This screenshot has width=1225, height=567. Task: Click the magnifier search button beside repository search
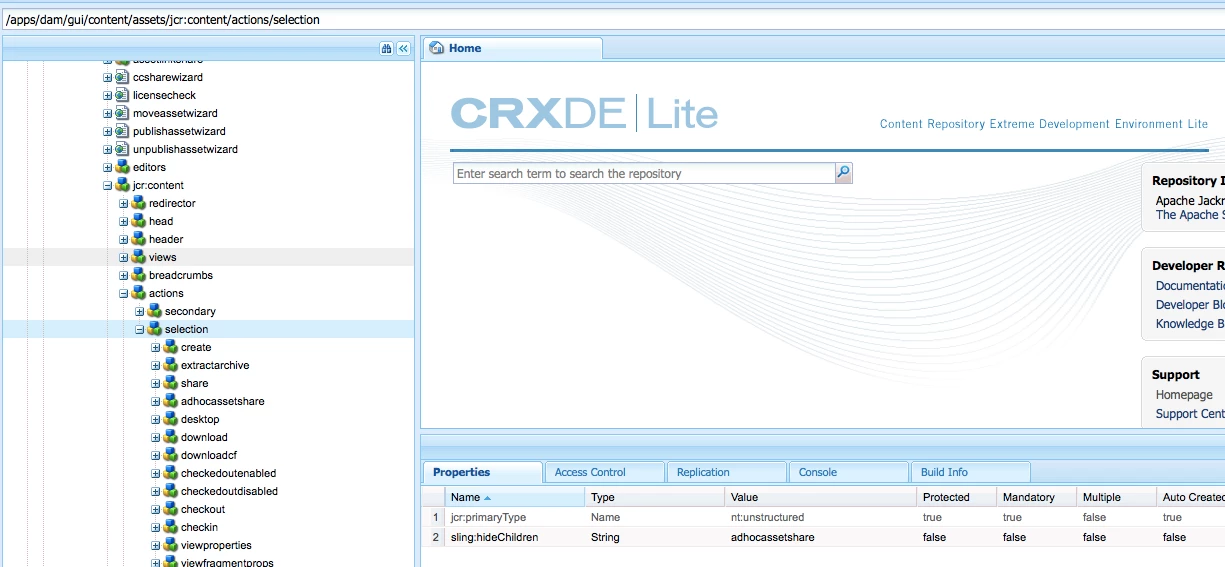point(843,173)
